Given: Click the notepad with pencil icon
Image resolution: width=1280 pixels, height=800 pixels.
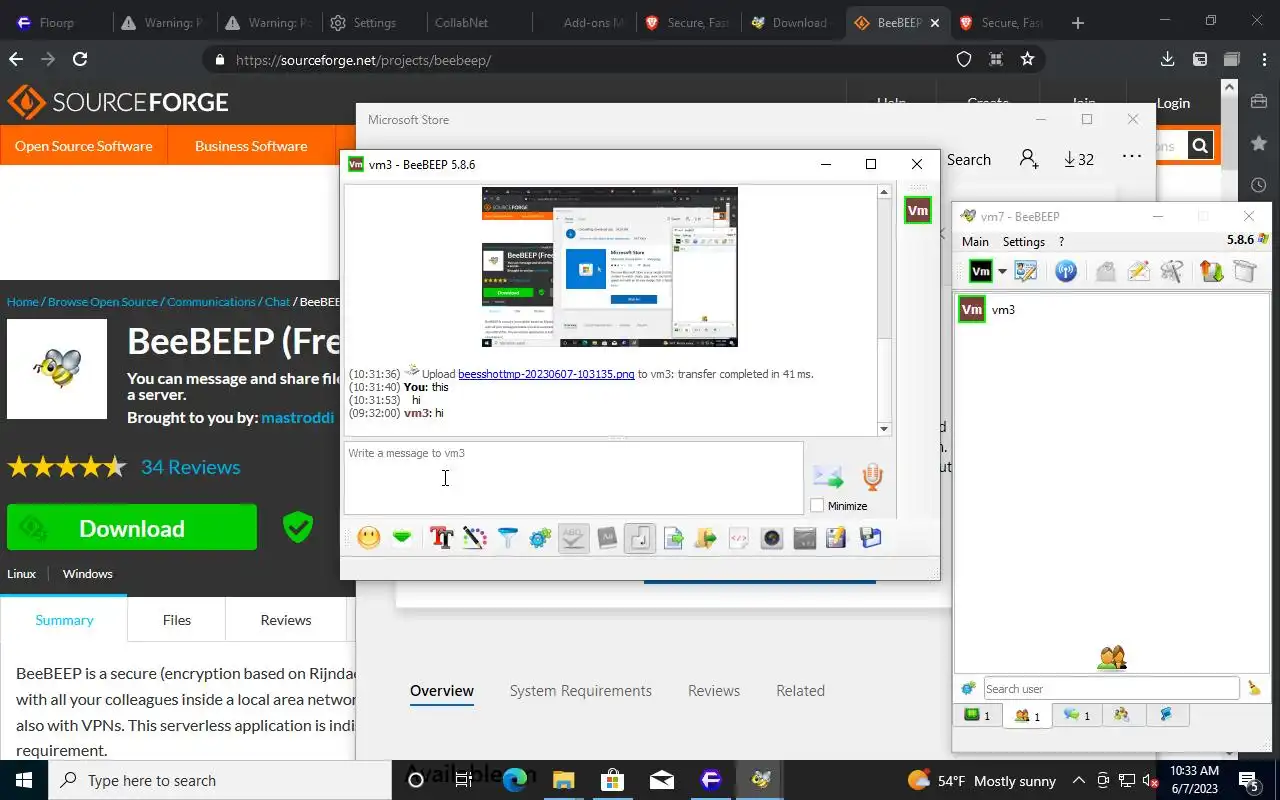Looking at the screenshot, I should tap(837, 538).
